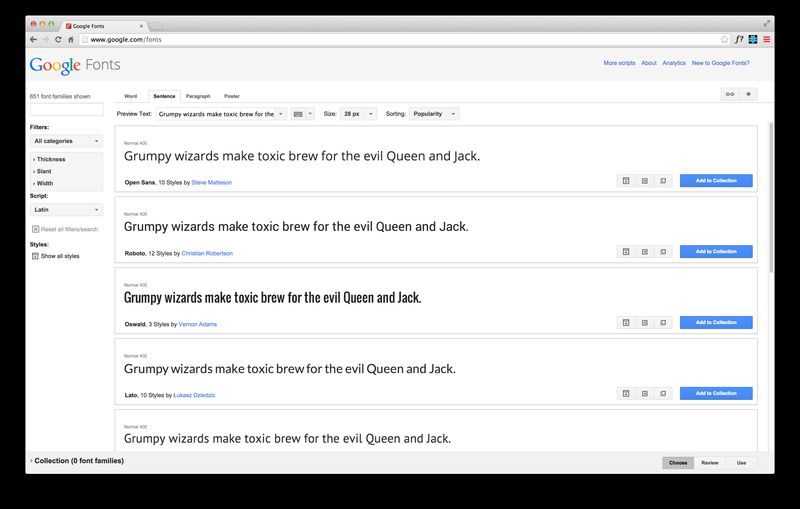
Task: Go back using browser back arrow
Action: pos(34,39)
